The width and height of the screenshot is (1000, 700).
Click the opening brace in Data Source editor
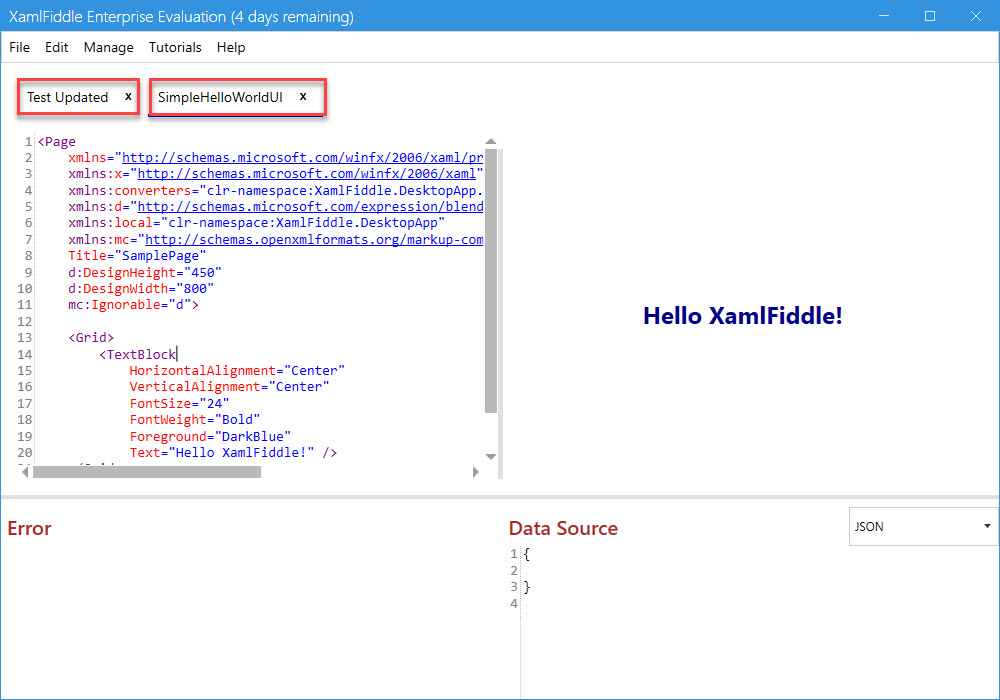pos(527,554)
